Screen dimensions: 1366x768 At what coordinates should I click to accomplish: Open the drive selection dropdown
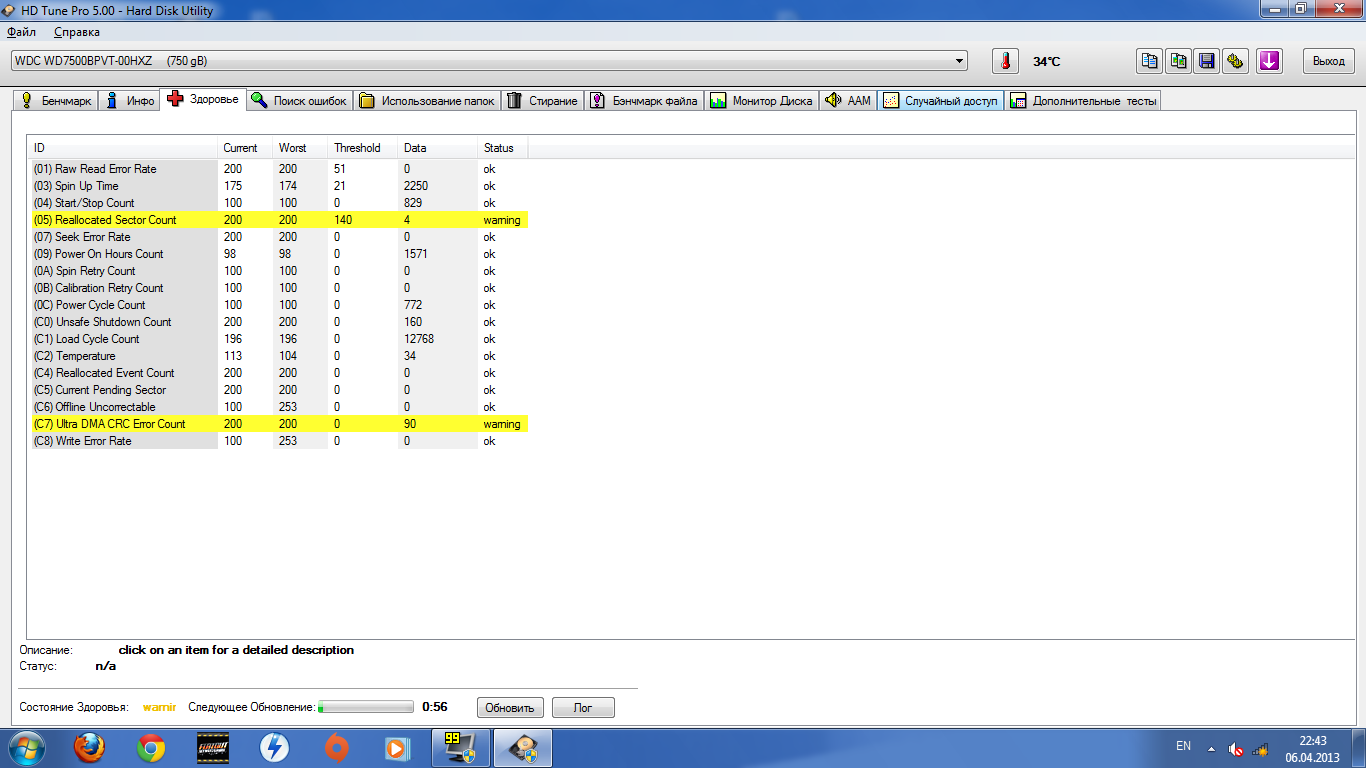[x=489, y=61]
